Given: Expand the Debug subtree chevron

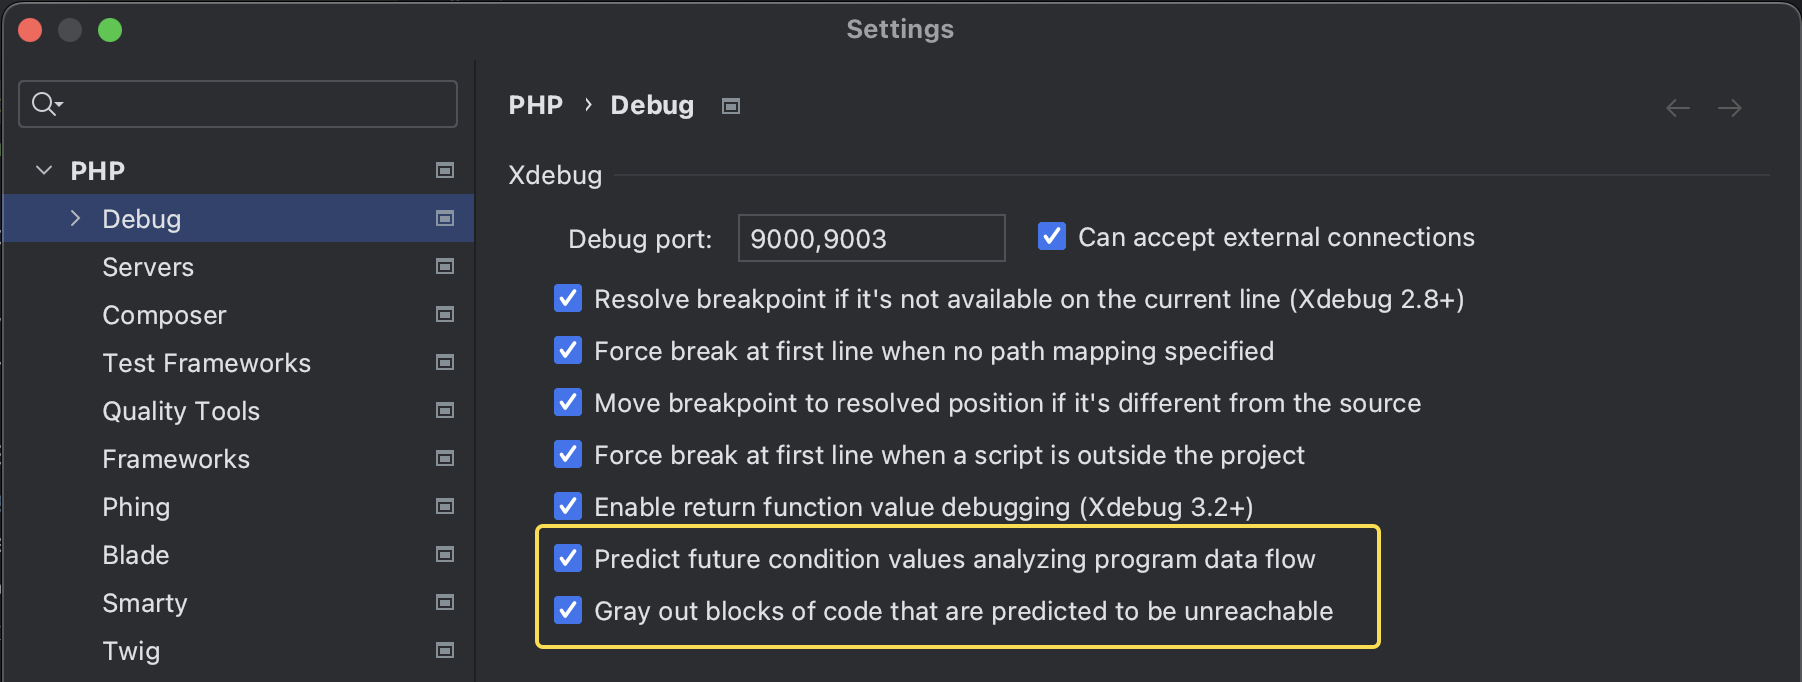Looking at the screenshot, I should tap(76, 218).
